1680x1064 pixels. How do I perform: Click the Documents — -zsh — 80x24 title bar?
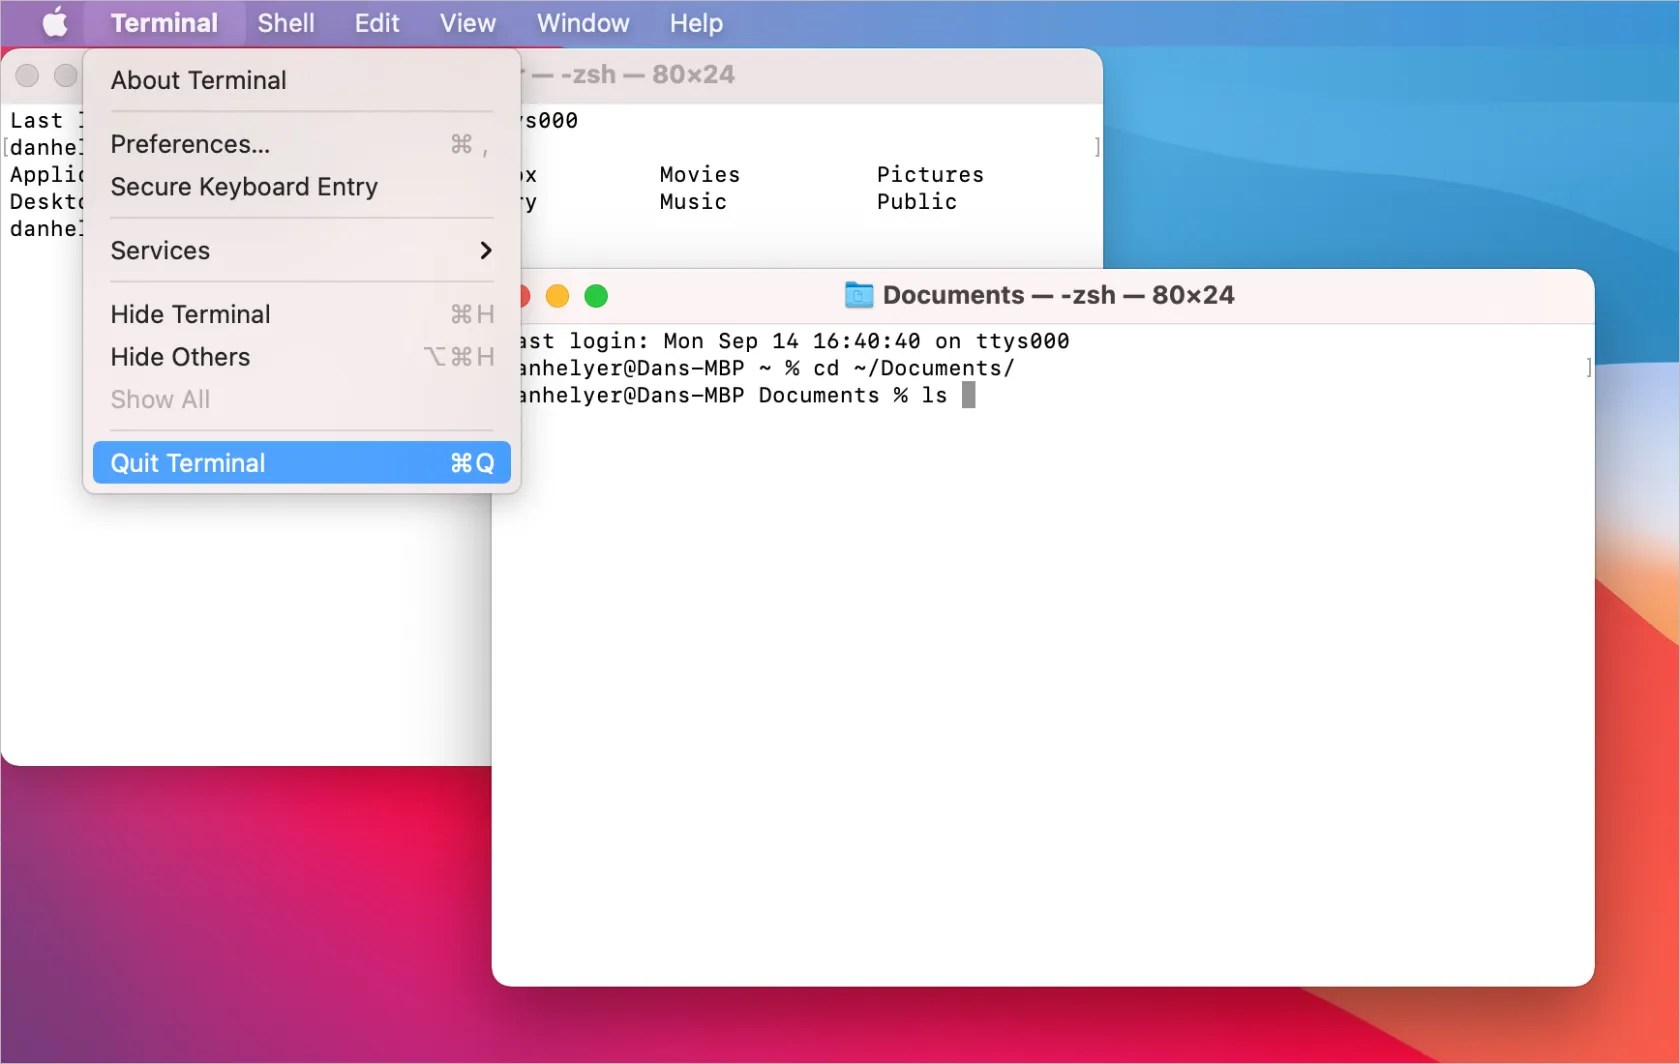pos(1100,295)
